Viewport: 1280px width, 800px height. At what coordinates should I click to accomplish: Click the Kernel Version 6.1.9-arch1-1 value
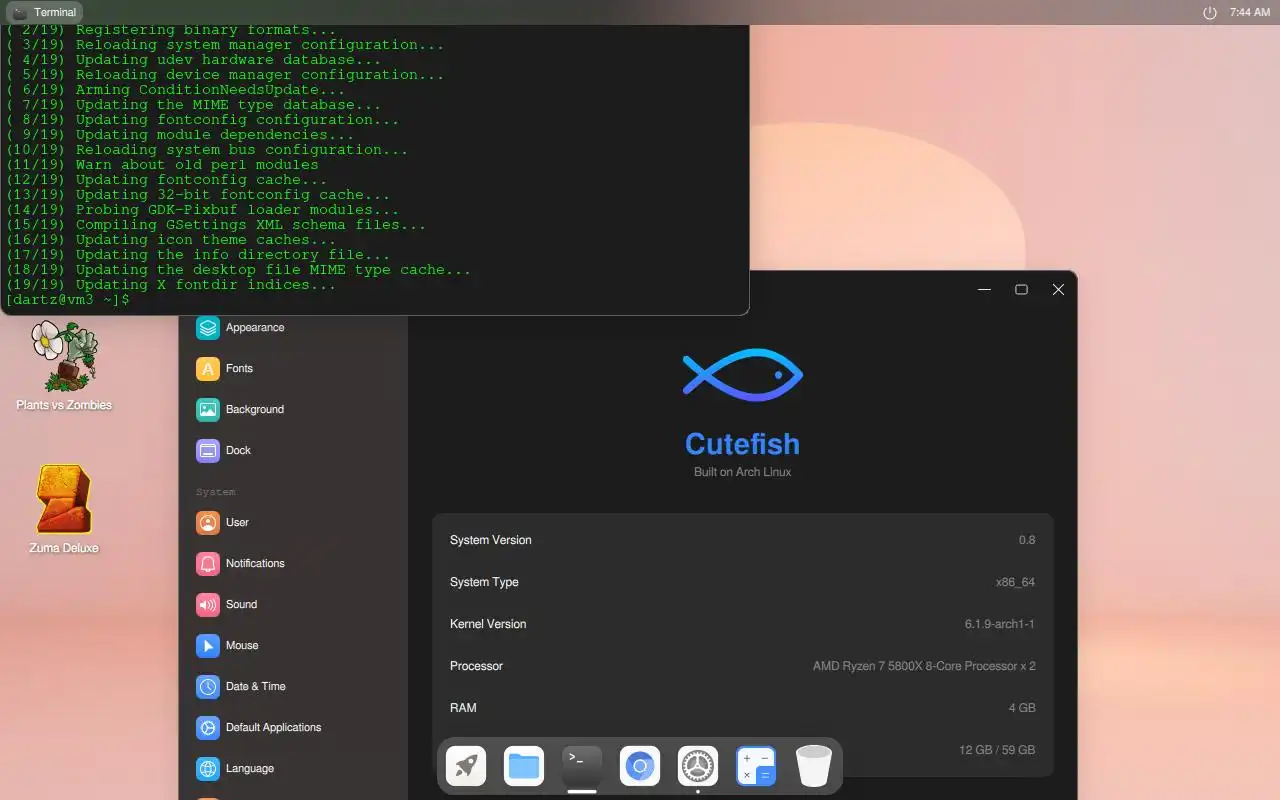point(999,624)
